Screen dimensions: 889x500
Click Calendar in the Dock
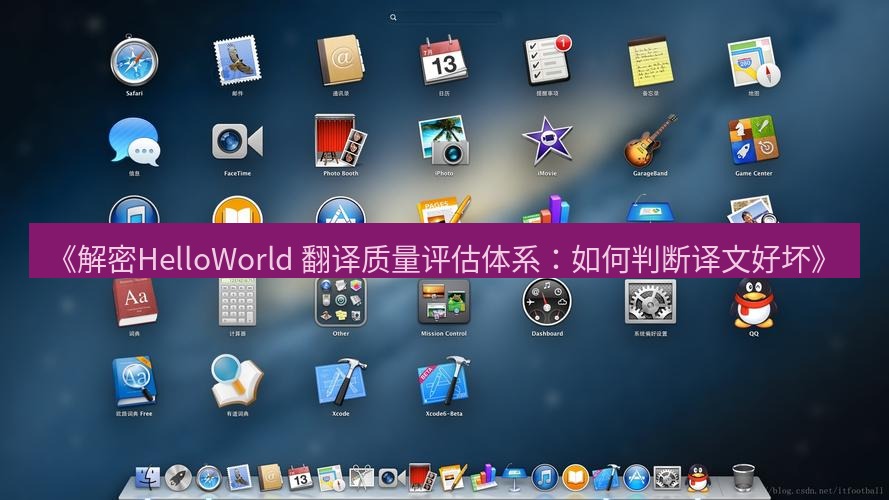(x=300, y=477)
